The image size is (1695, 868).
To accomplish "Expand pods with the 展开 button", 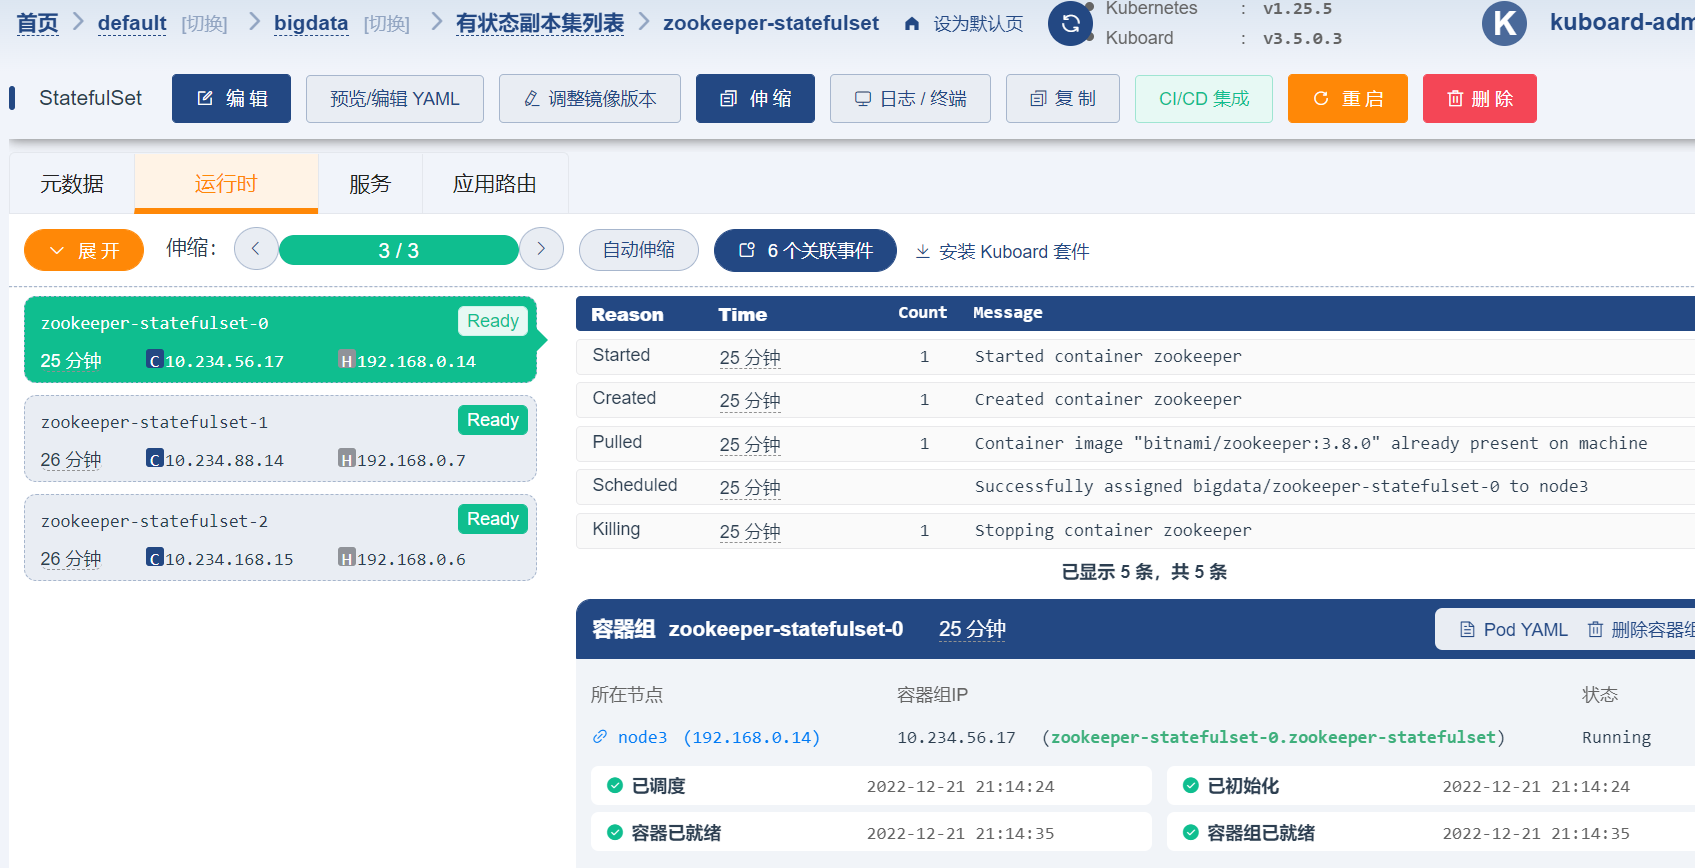I will [84, 250].
